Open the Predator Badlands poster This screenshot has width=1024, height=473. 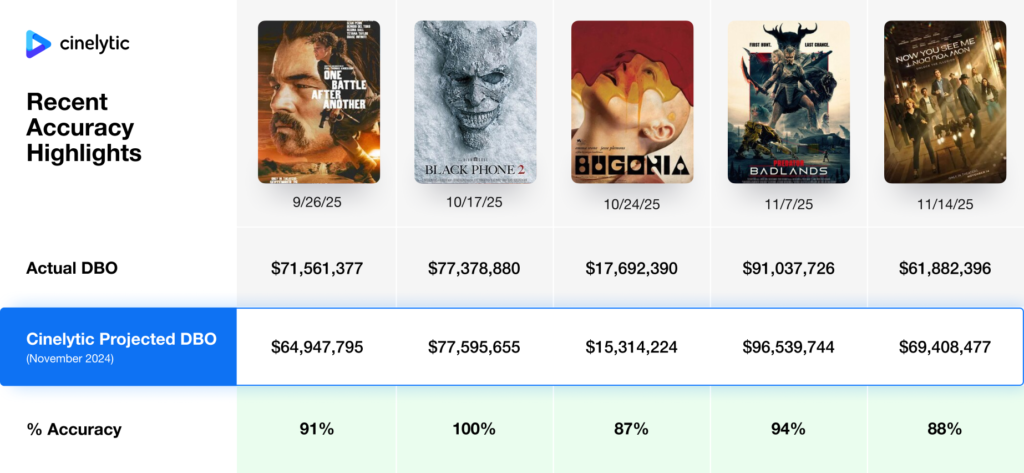click(788, 102)
